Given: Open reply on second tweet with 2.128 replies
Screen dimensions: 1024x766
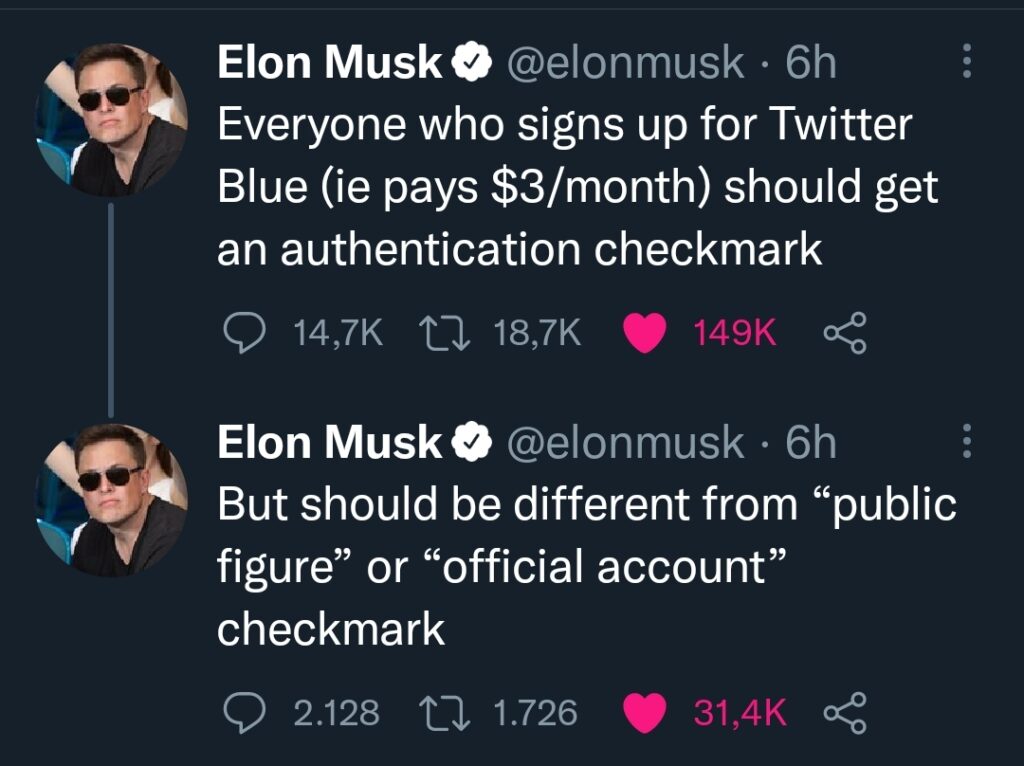Looking at the screenshot, I should [x=245, y=712].
